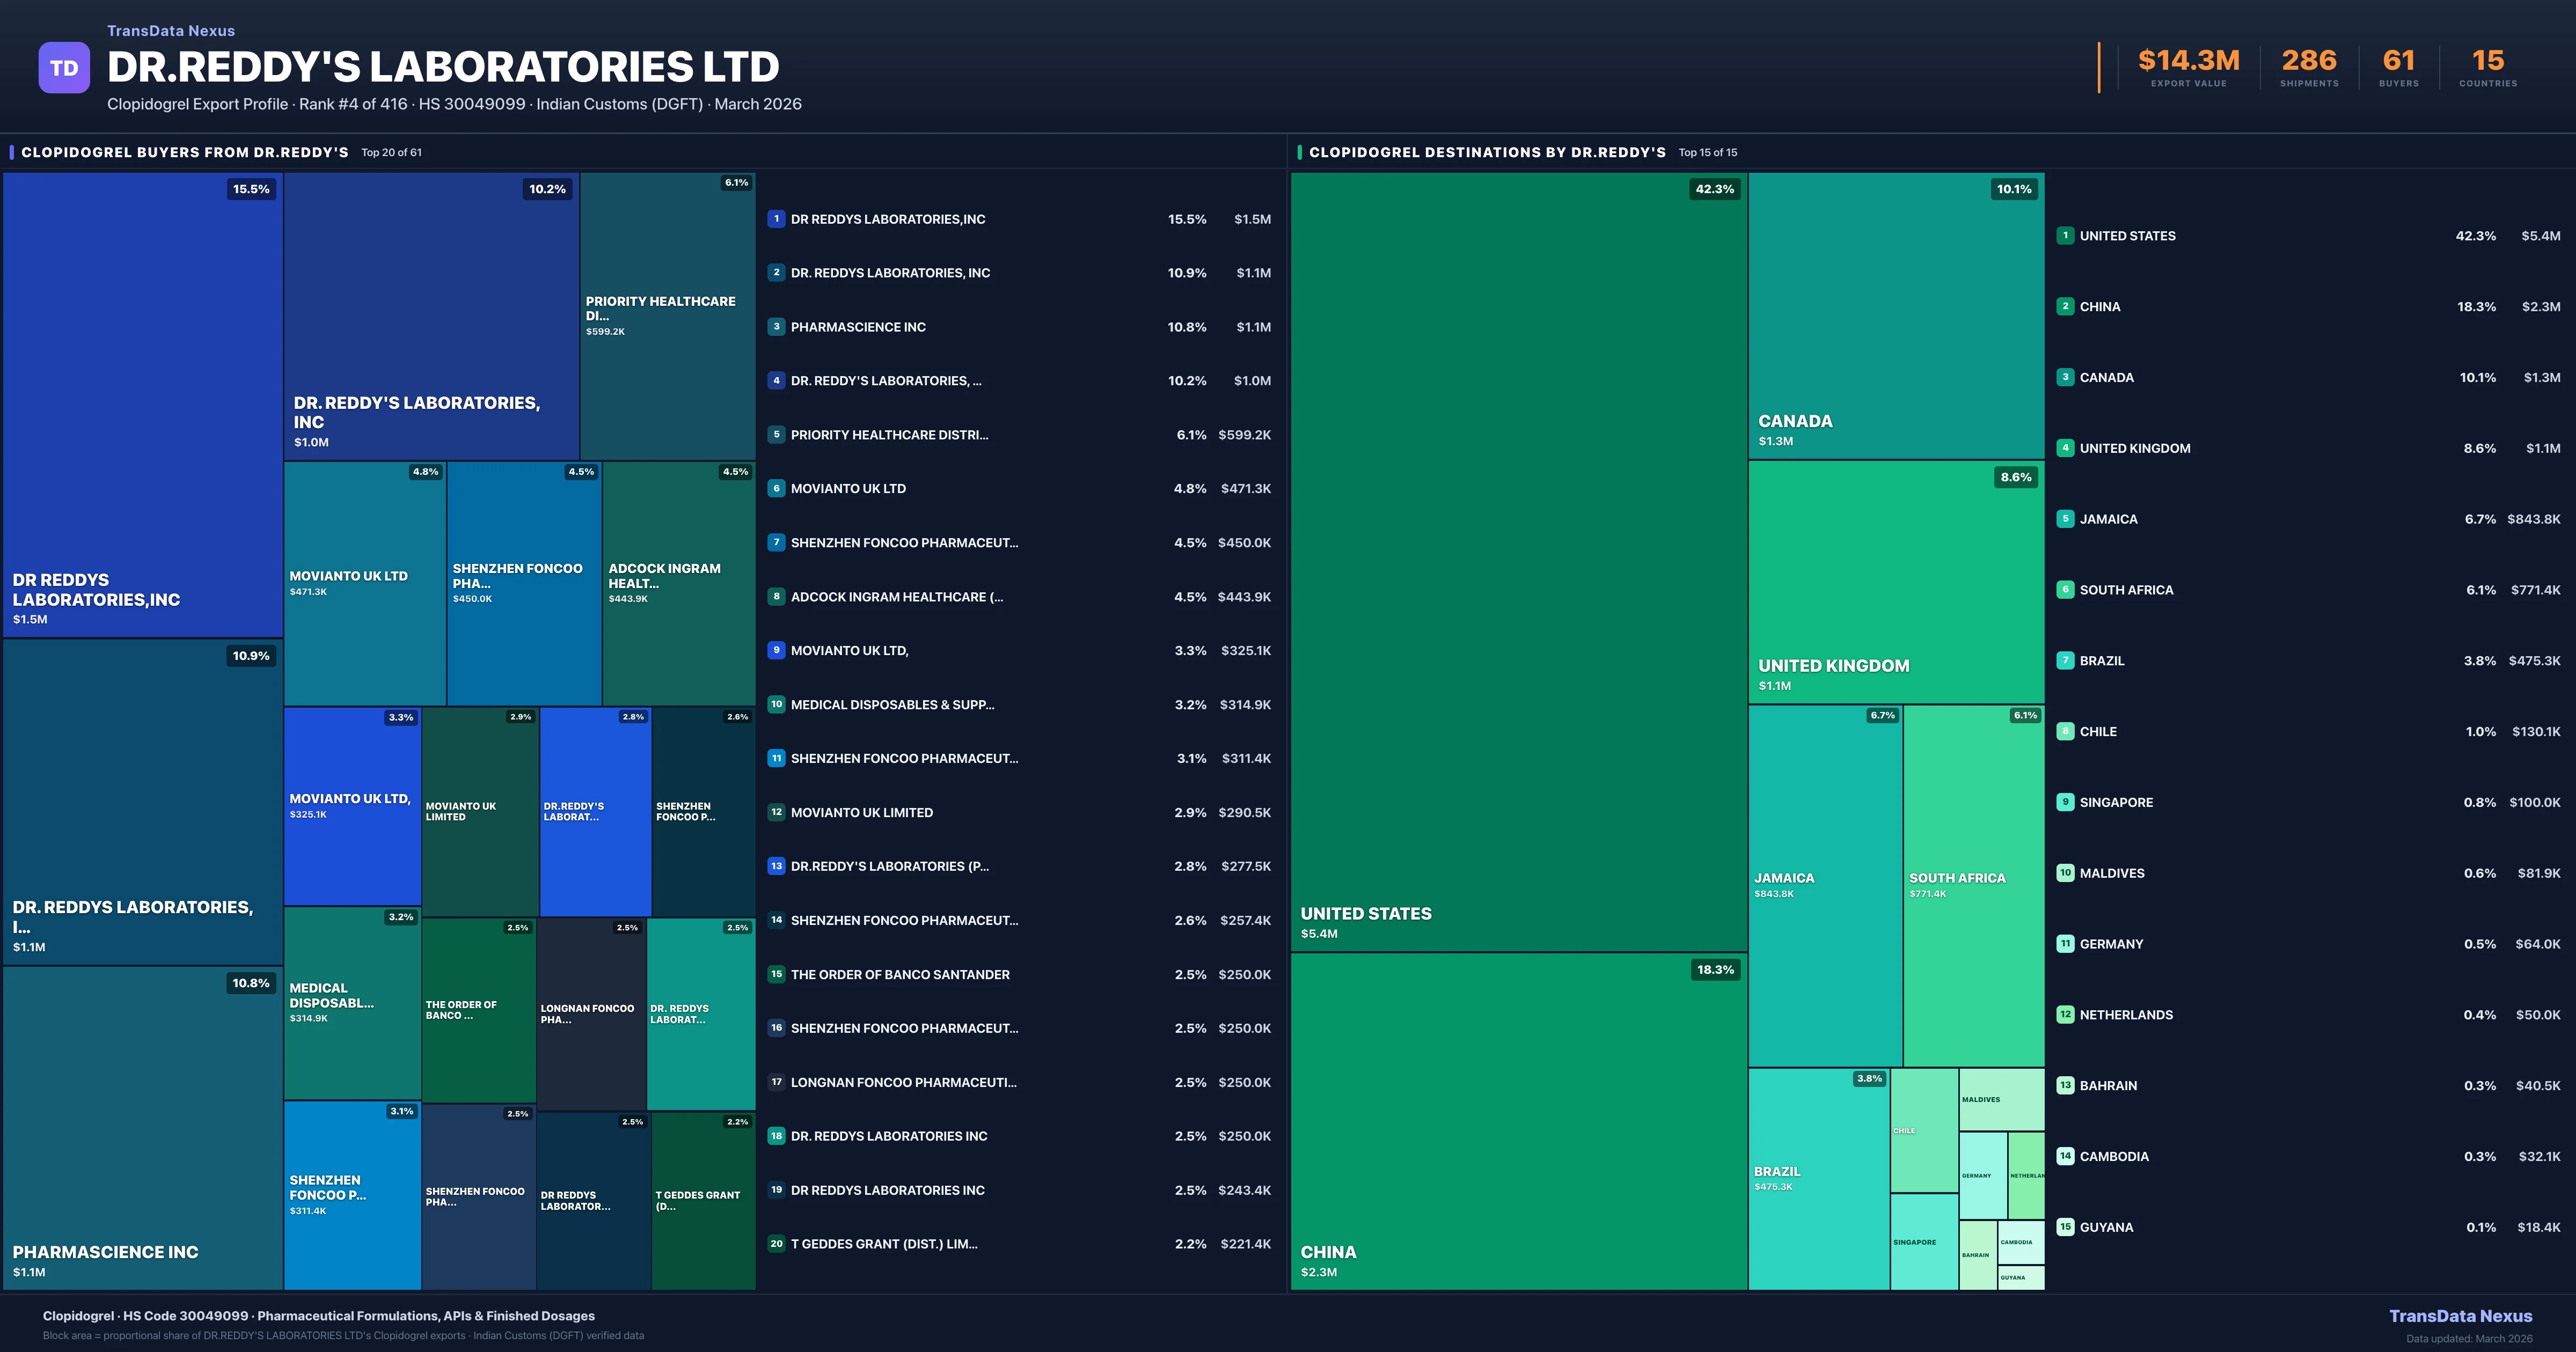The image size is (2576, 1352).
Task: Click rank badge 1 beside UNITED STATES
Action: (2065, 236)
